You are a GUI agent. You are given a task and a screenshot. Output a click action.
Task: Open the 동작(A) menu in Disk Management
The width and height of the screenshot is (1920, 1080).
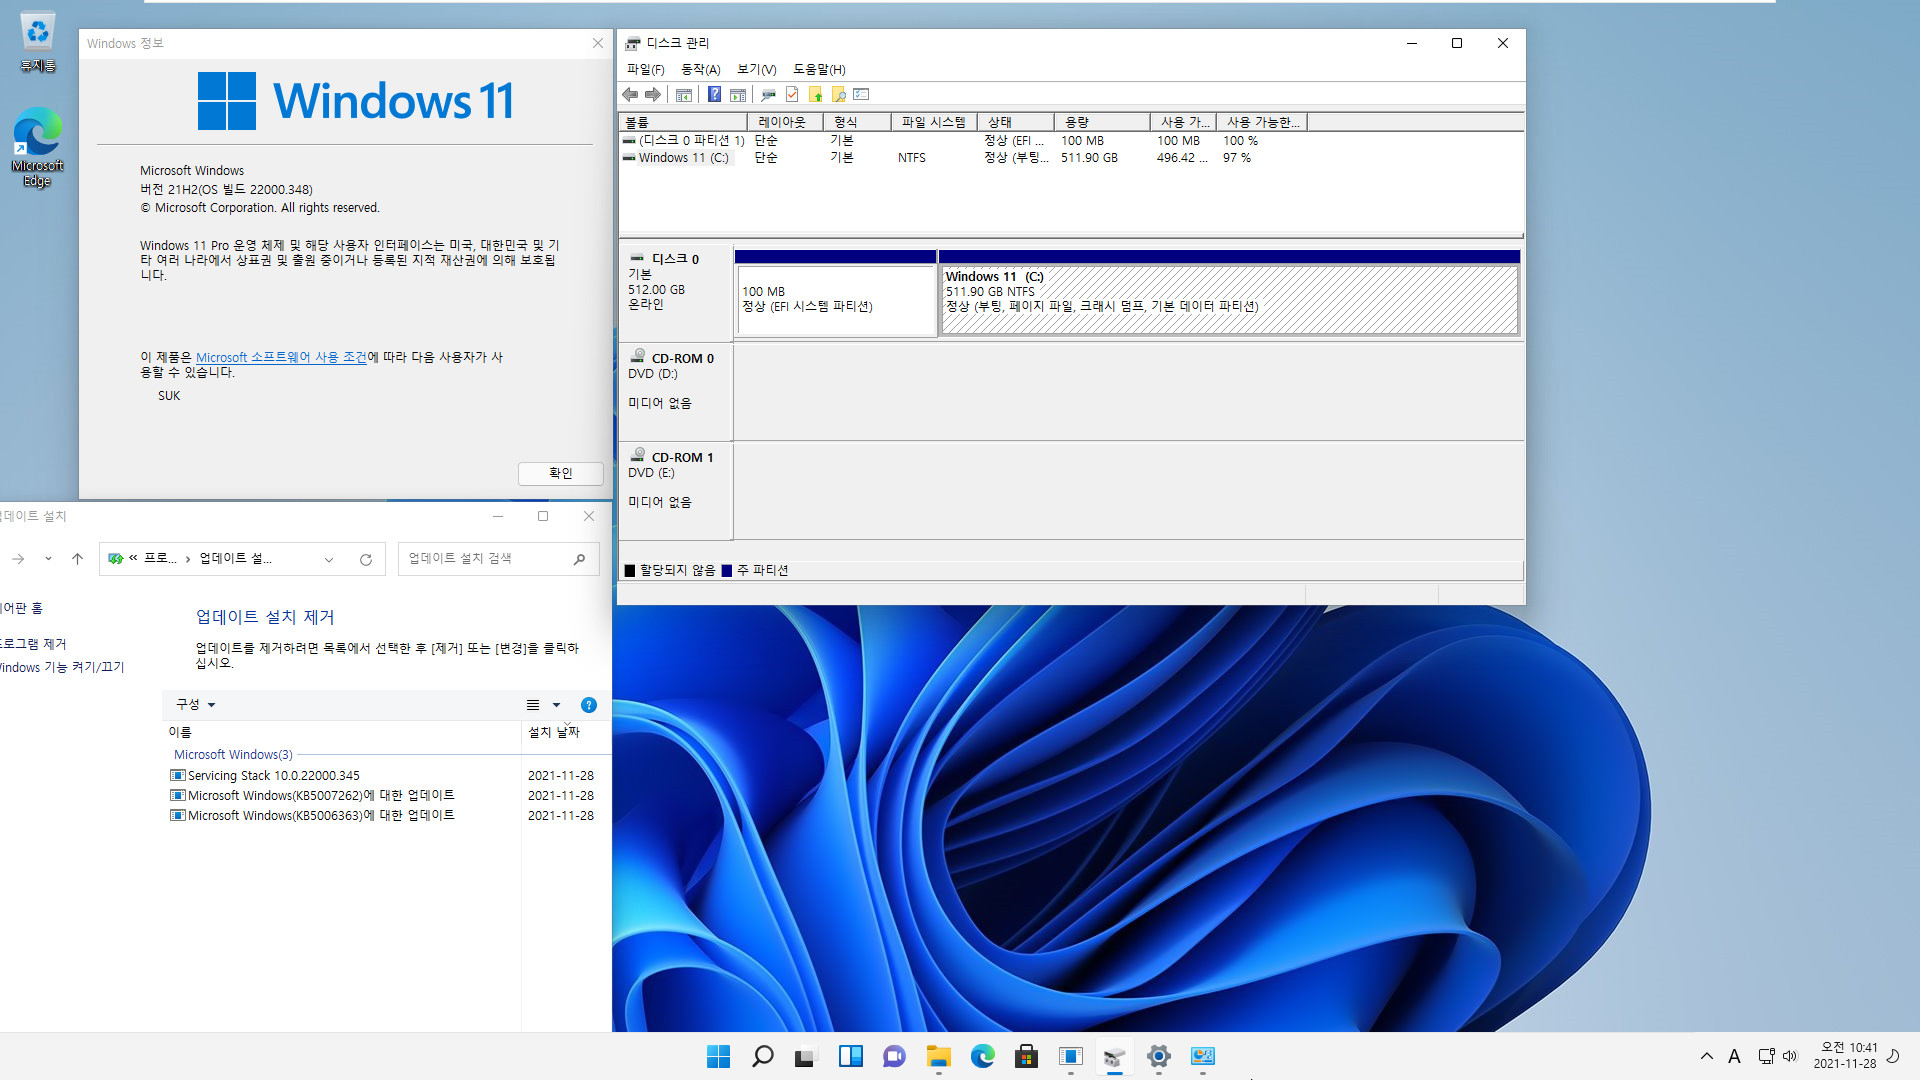tap(699, 69)
